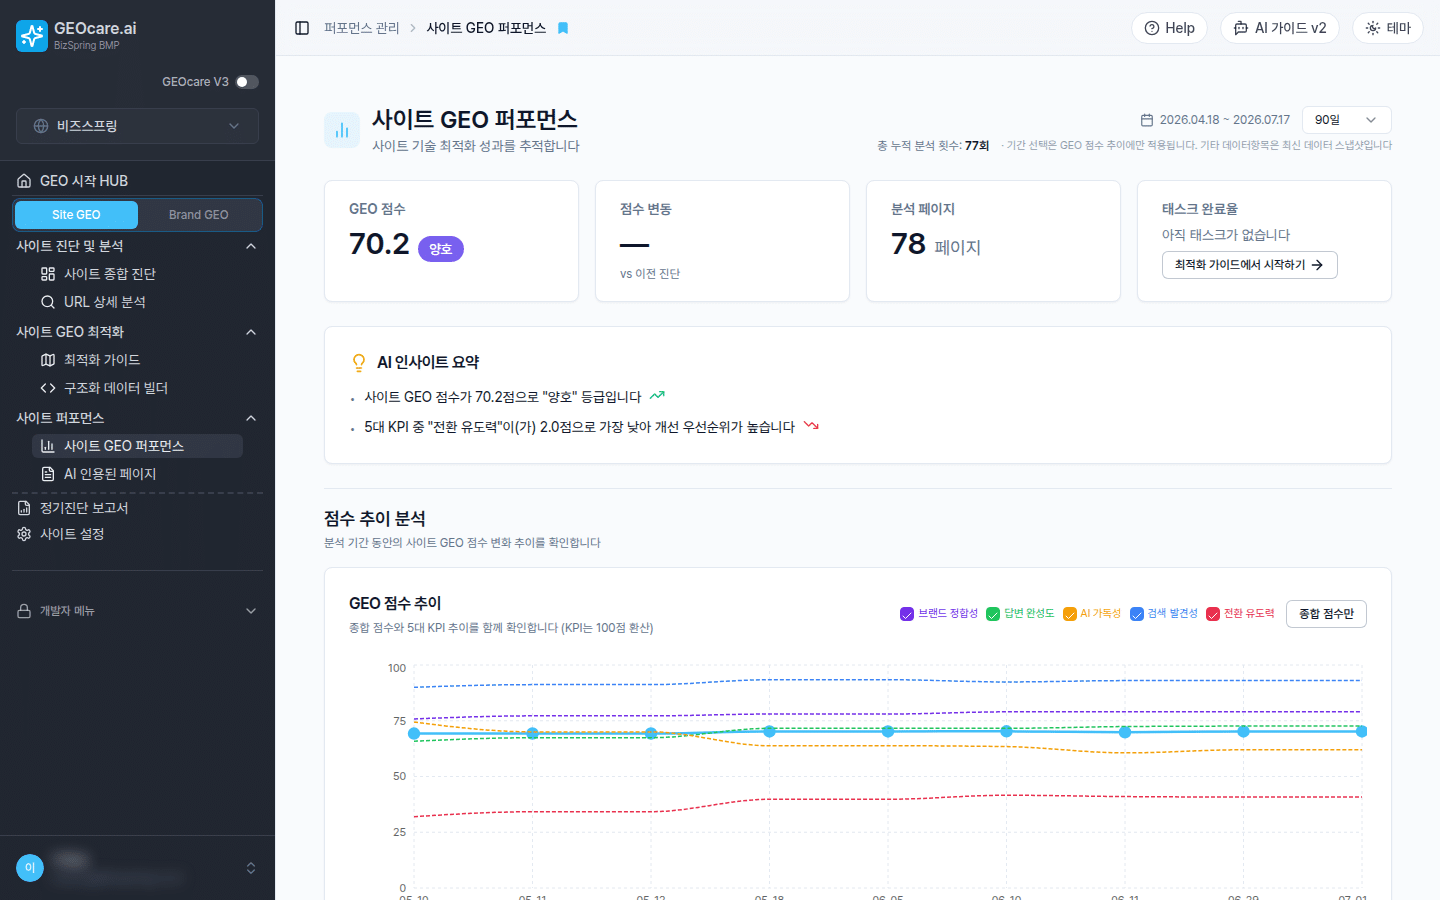
Task: Open the 90일 period dropdown
Action: [x=1346, y=120]
